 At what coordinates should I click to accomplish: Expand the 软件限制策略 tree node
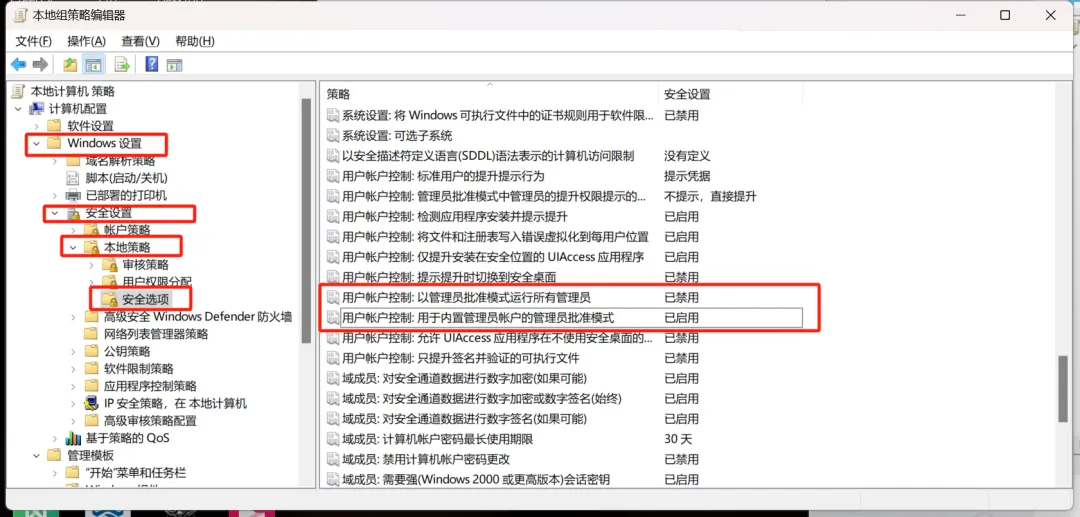coord(73,368)
